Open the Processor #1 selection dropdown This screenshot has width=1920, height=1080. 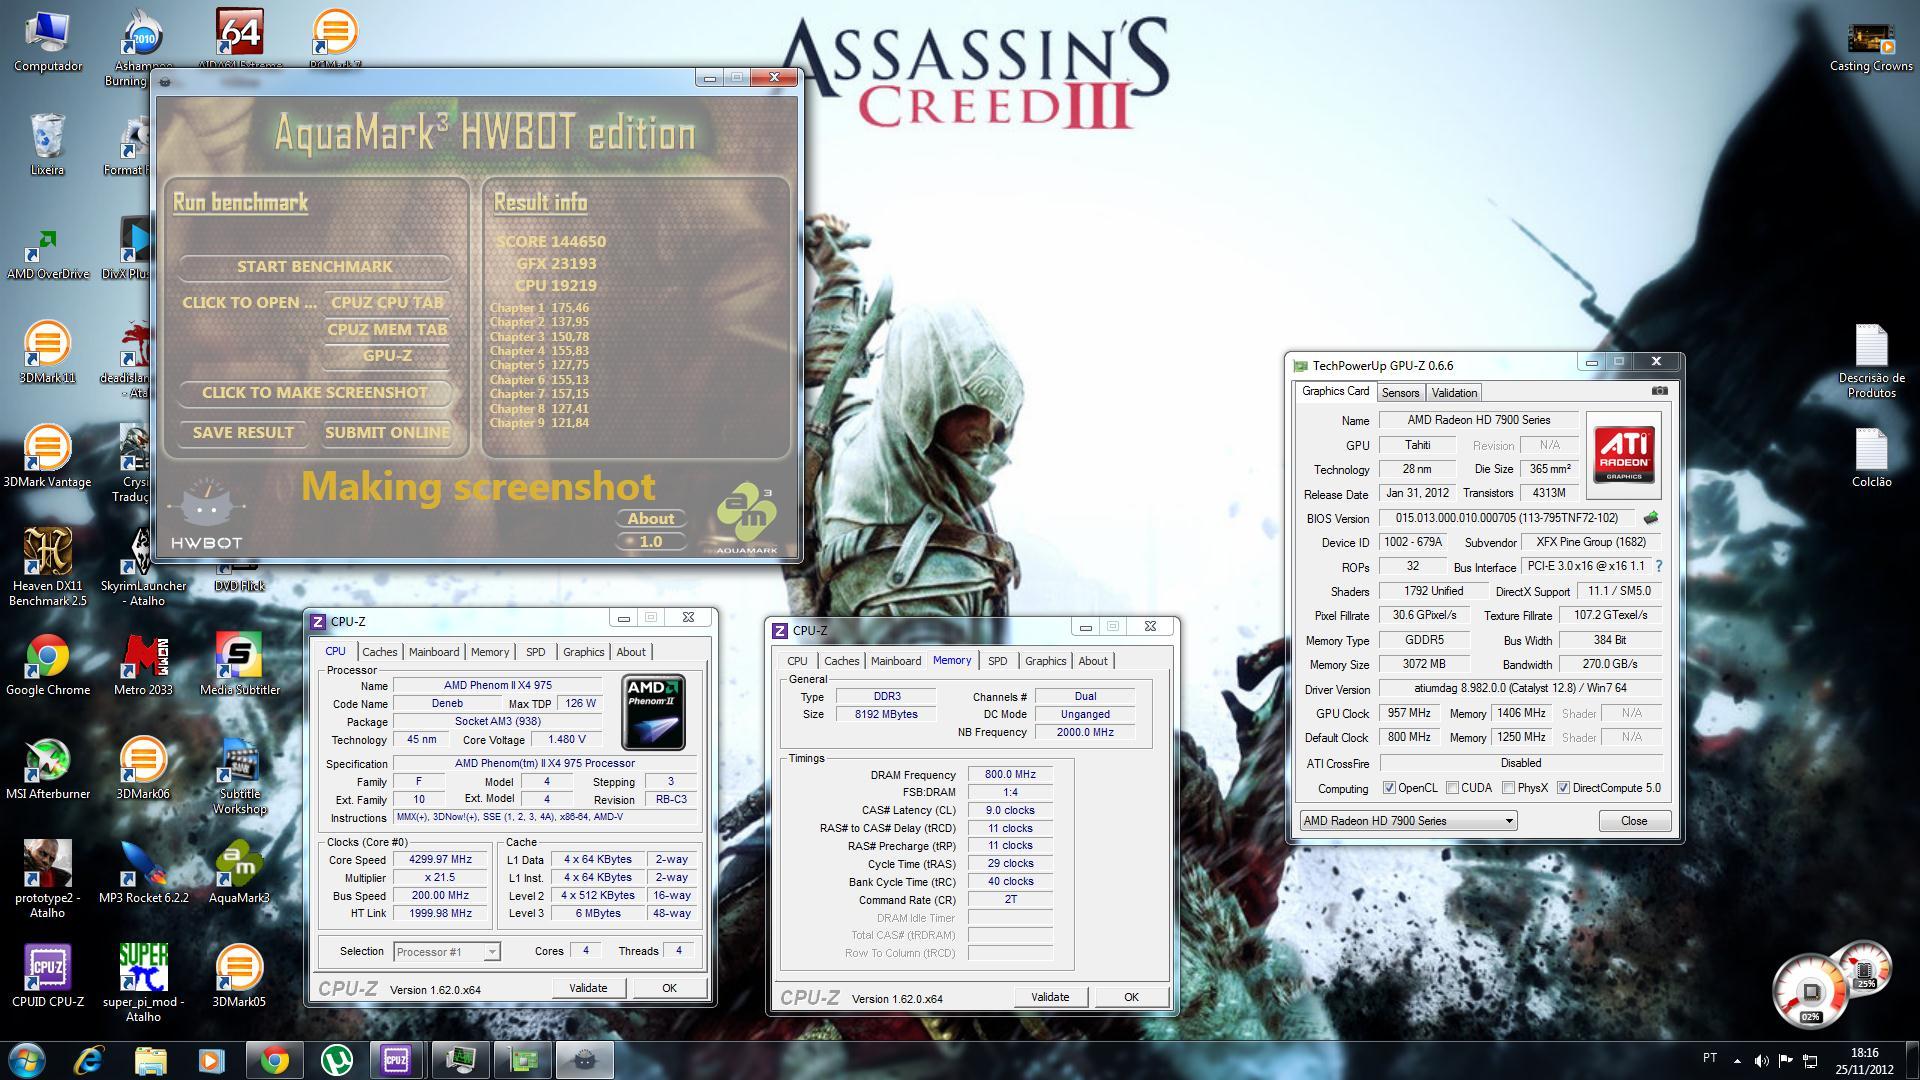(x=446, y=952)
